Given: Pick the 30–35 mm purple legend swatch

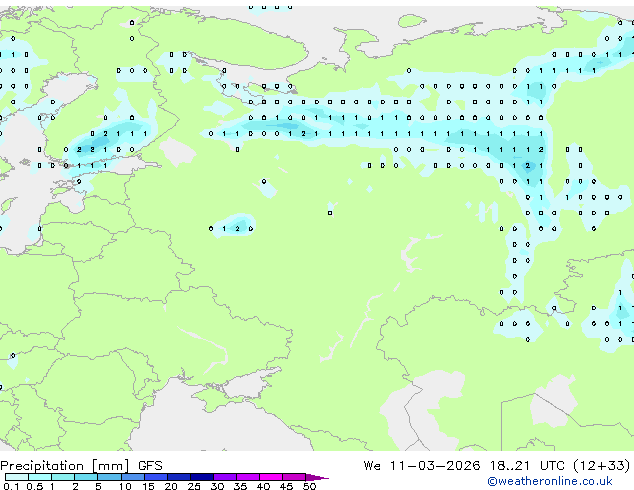Looking at the screenshot, I should (x=225, y=477).
